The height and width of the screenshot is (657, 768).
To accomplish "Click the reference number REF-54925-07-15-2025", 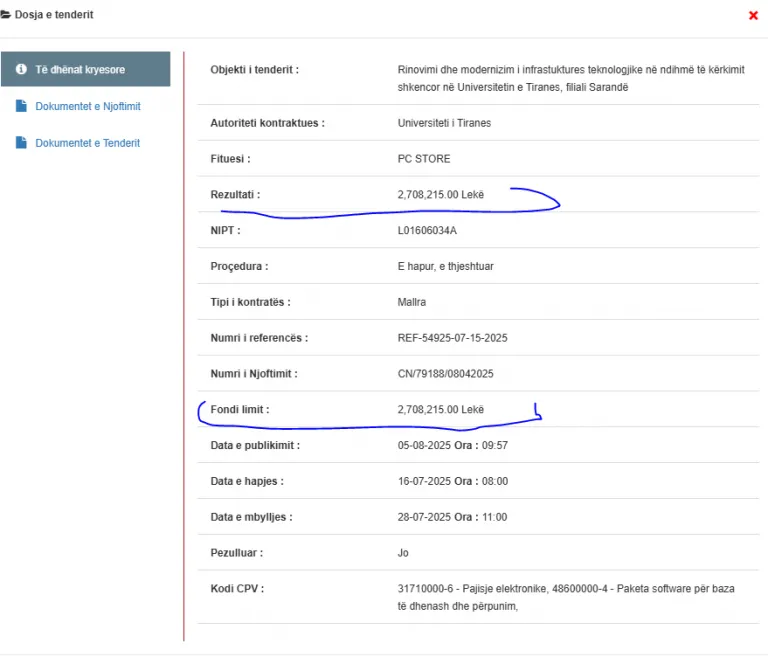I will tap(452, 338).
